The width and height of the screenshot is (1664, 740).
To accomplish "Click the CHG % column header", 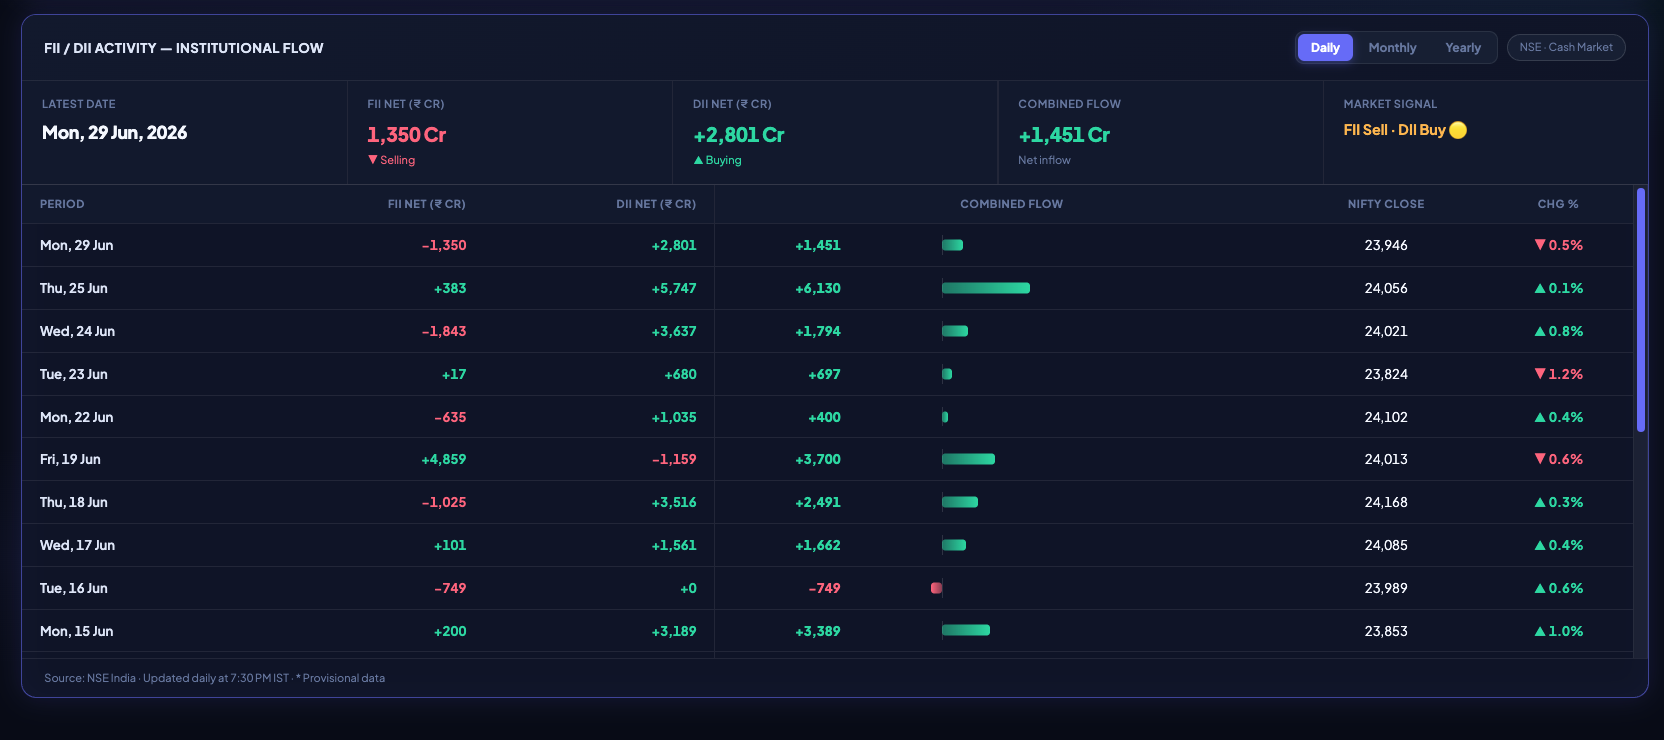I will pyautogui.click(x=1558, y=204).
